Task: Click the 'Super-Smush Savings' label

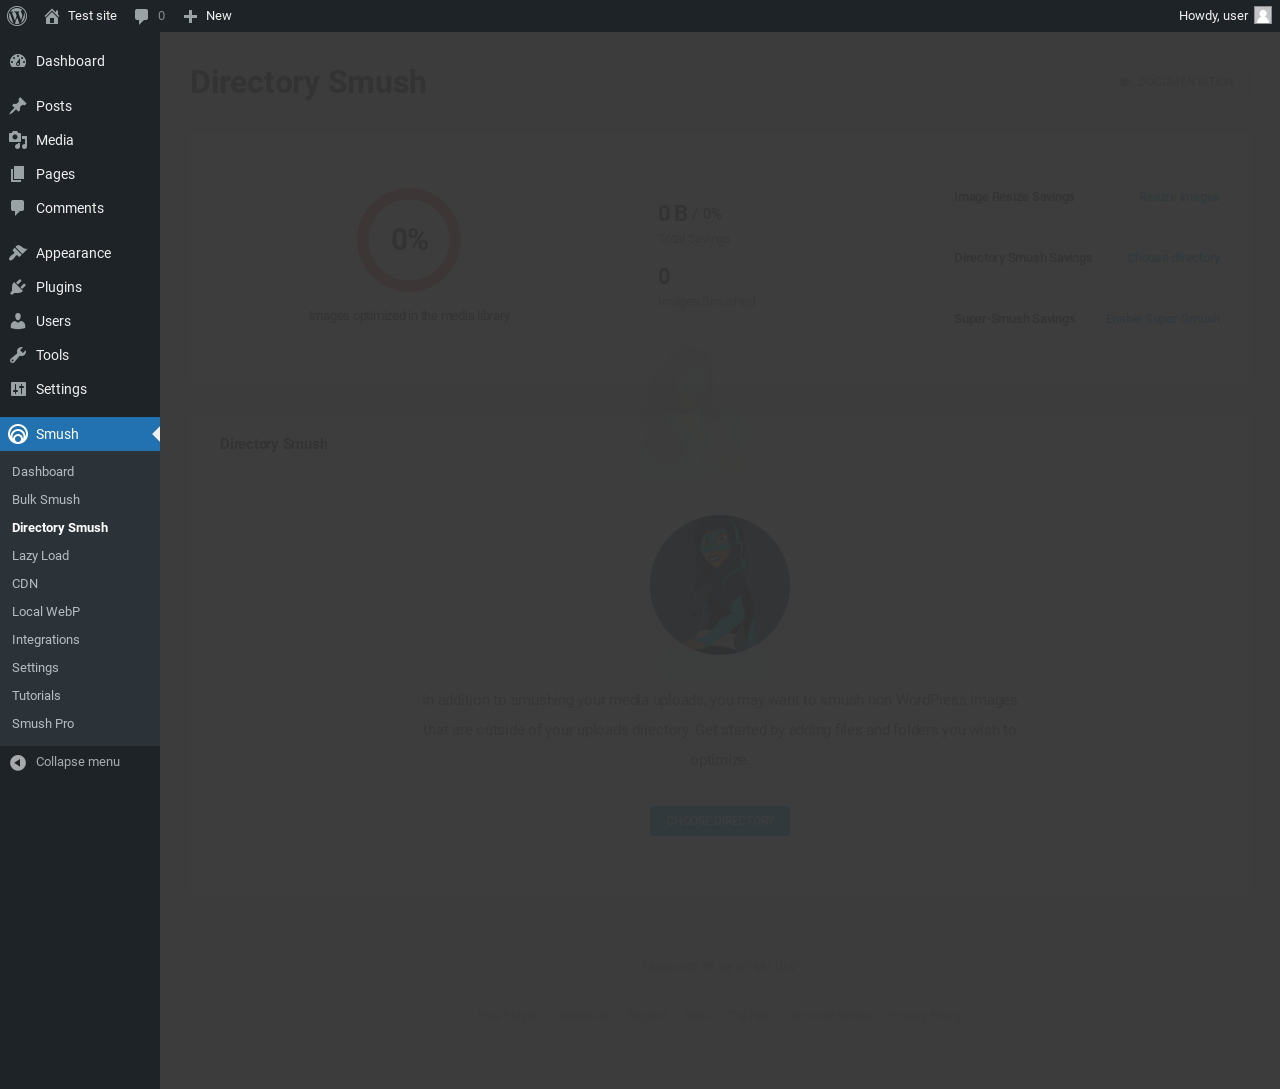Action: pyautogui.click(x=1015, y=319)
